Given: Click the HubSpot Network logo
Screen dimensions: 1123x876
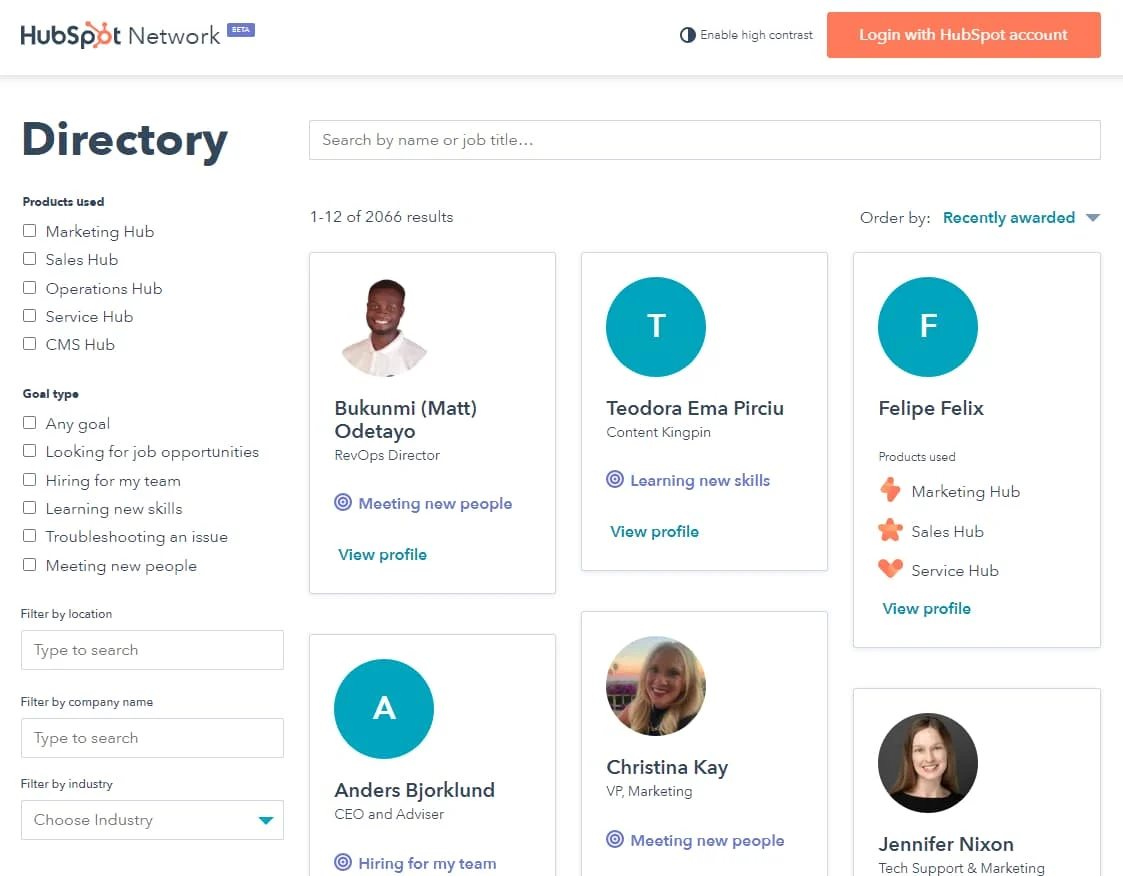Looking at the screenshot, I should pyautogui.click(x=120, y=35).
